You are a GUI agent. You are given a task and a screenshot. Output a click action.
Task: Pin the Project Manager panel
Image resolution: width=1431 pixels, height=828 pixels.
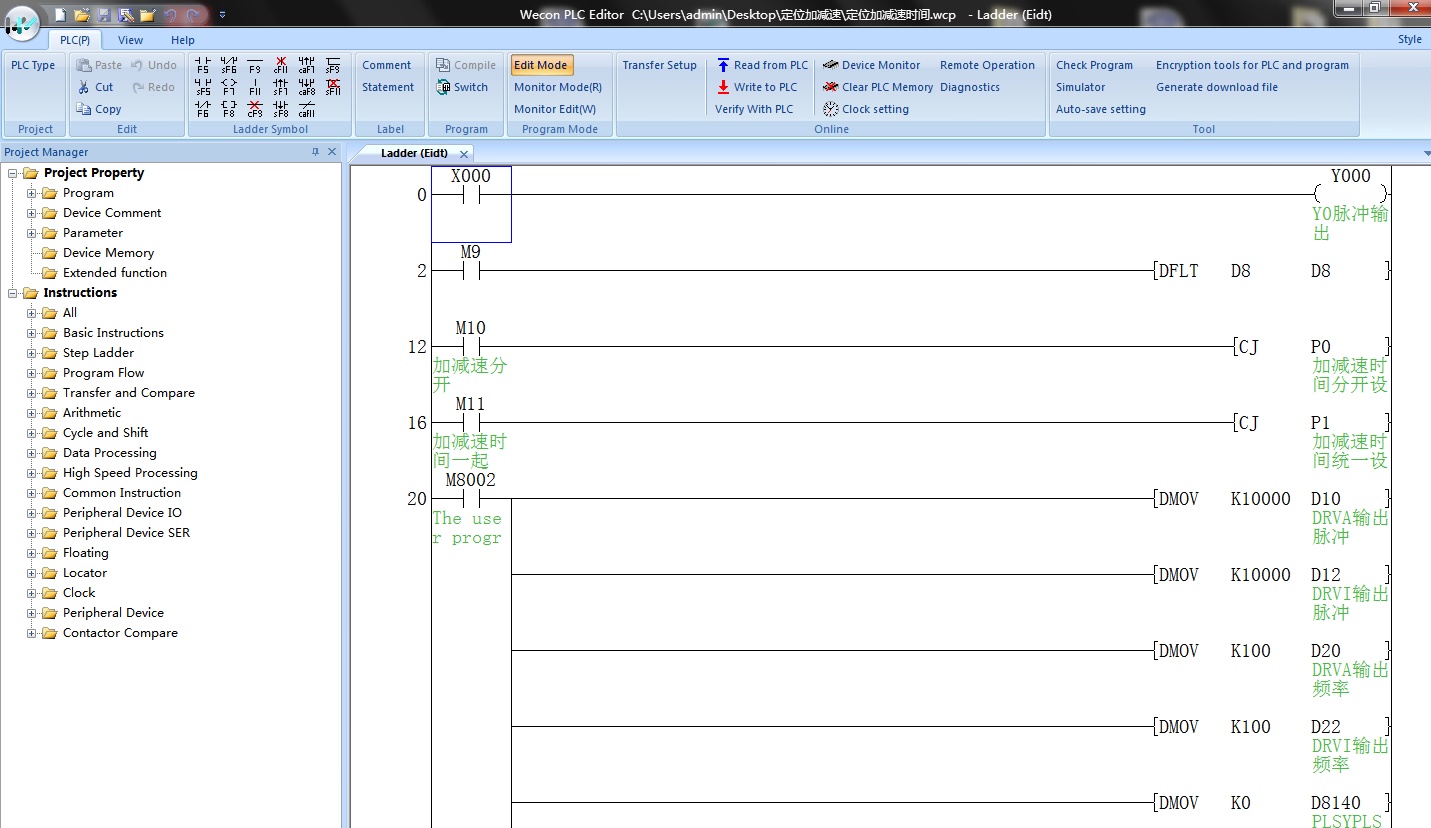pos(318,151)
